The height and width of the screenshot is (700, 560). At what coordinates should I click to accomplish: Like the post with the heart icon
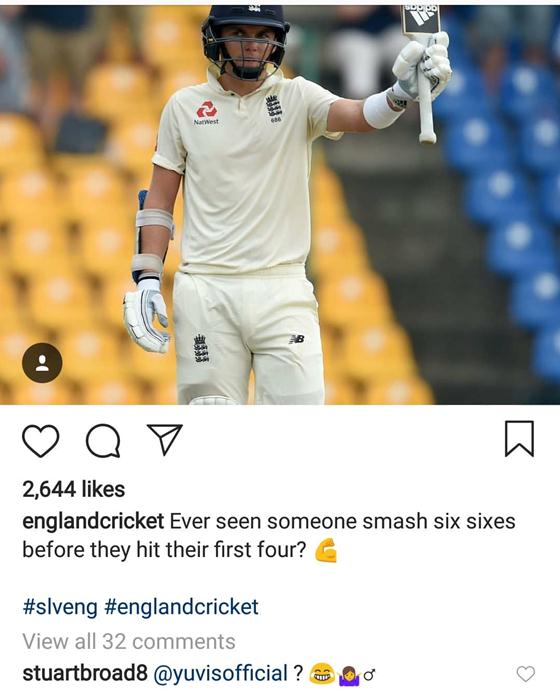[x=41, y=440]
